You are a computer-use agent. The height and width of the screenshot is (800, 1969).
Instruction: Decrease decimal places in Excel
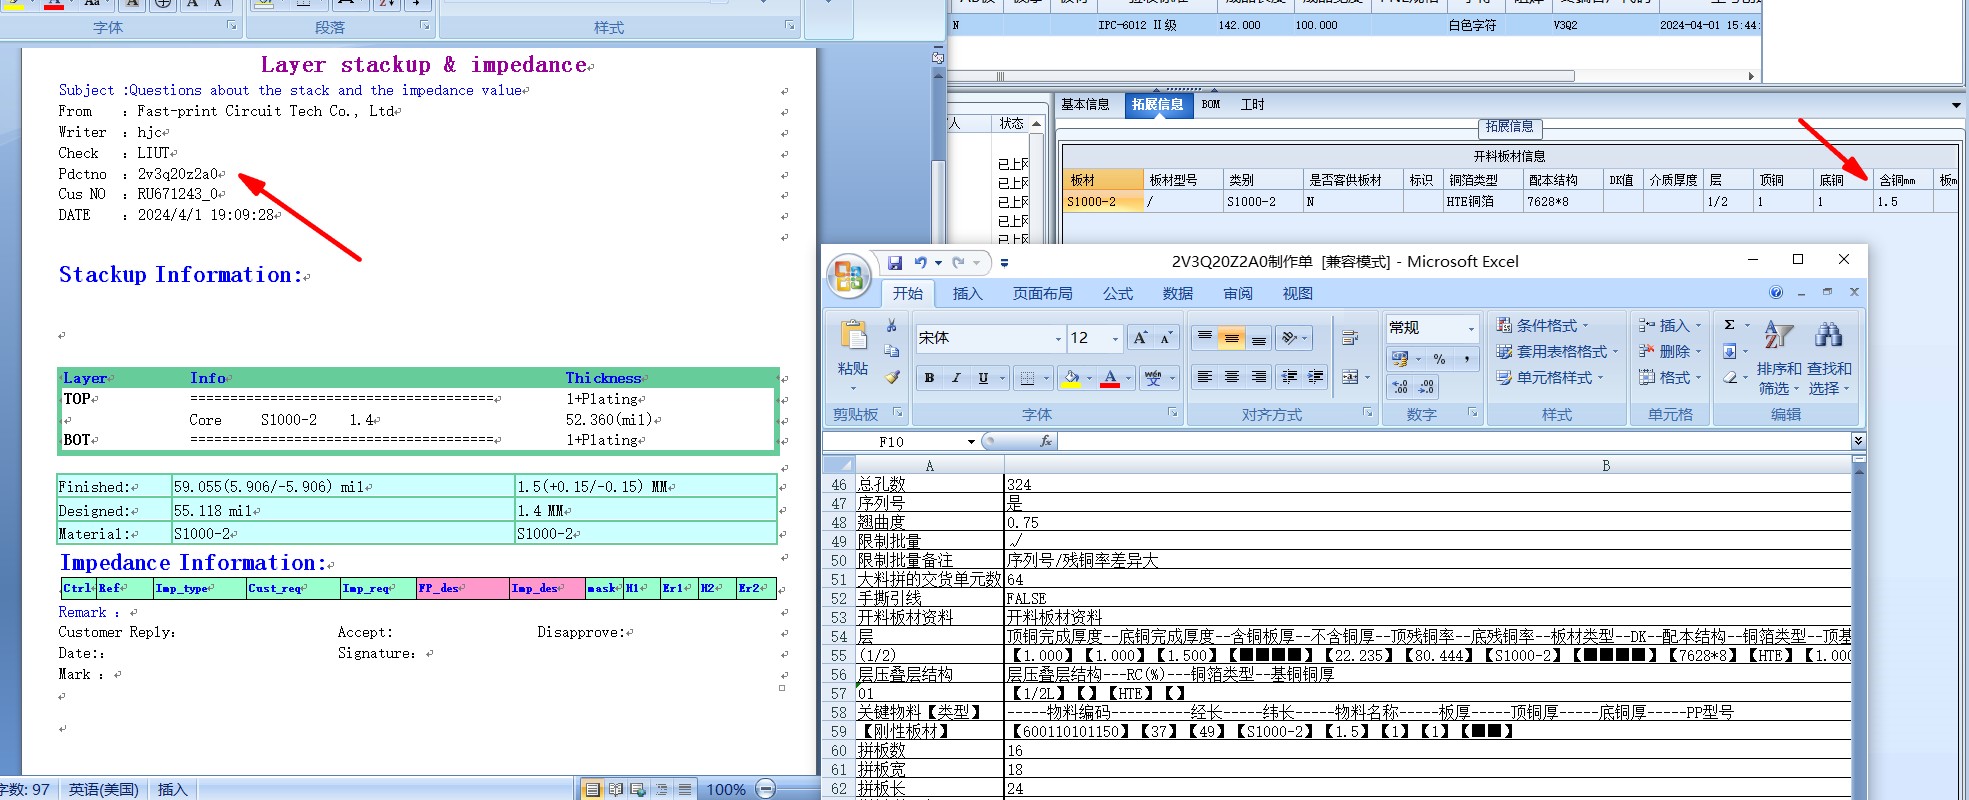[1427, 387]
